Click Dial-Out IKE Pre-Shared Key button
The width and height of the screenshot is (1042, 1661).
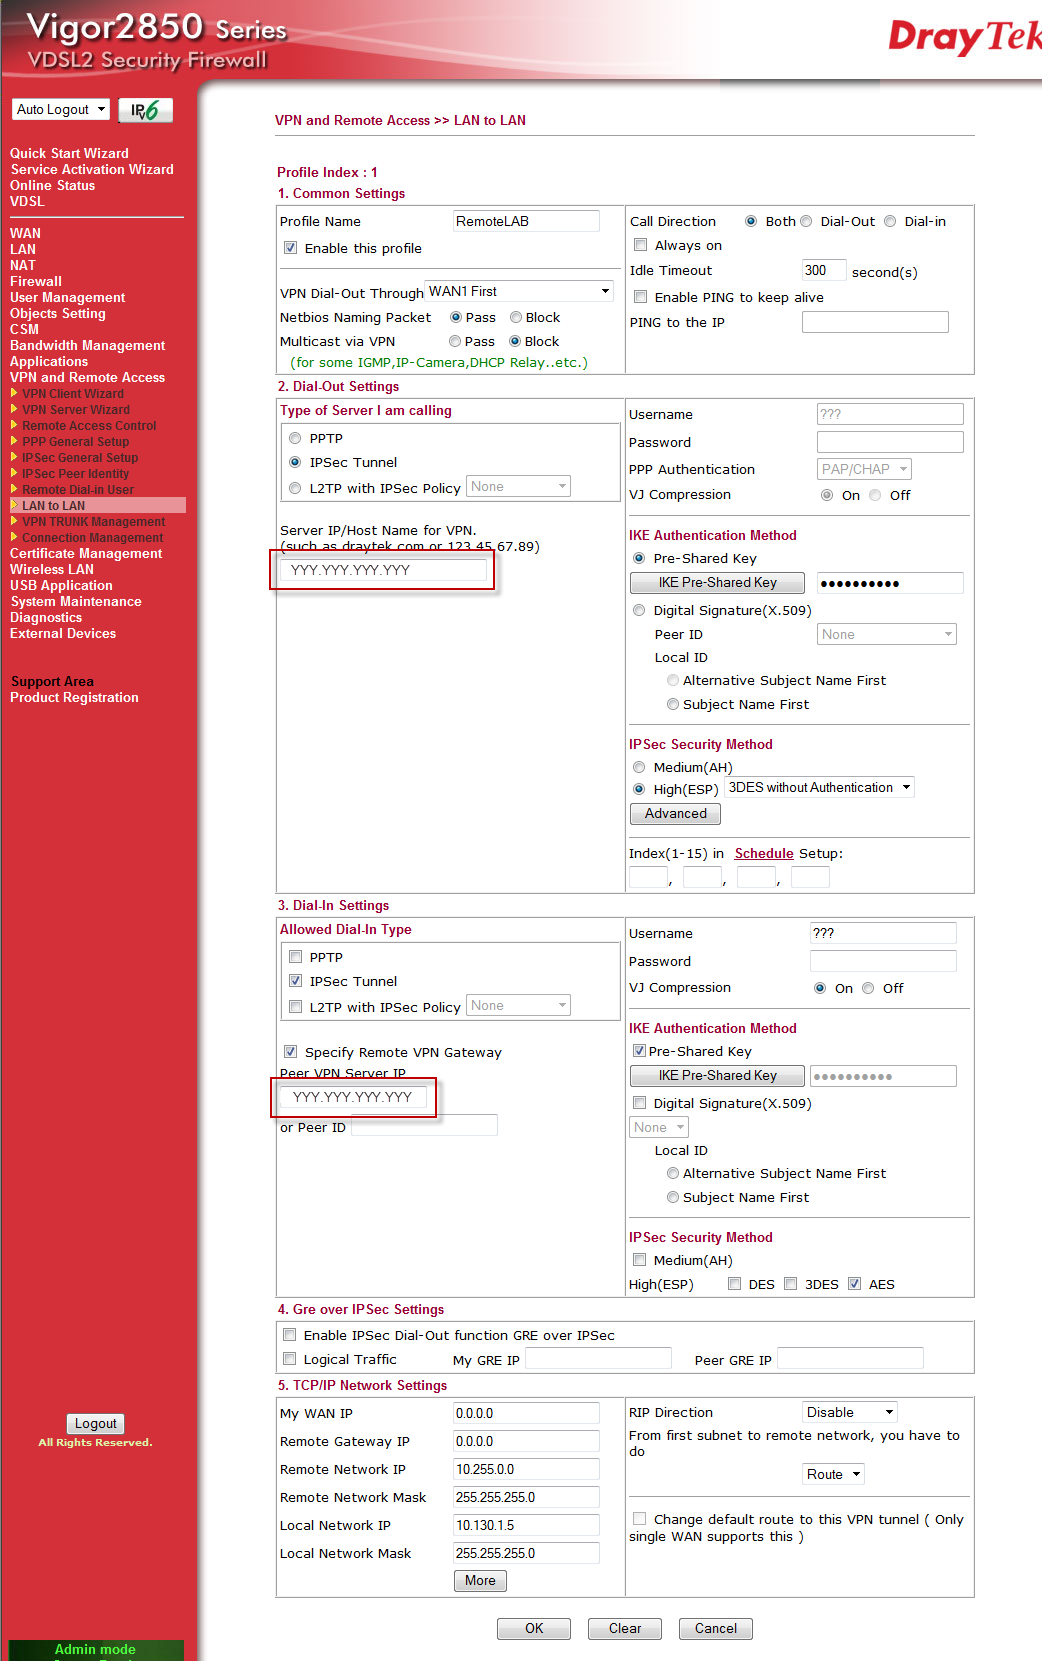pyautogui.click(x=717, y=582)
